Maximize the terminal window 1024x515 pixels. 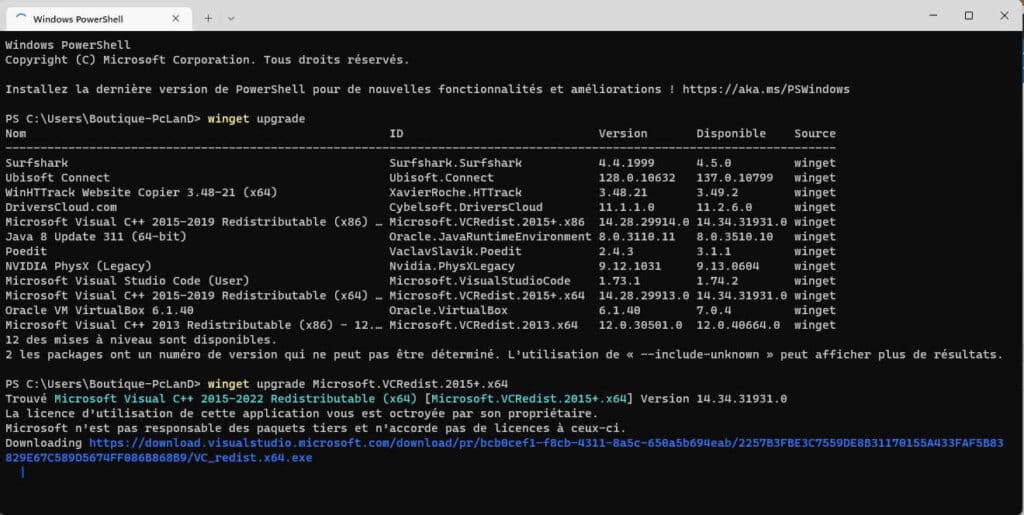[968, 16]
